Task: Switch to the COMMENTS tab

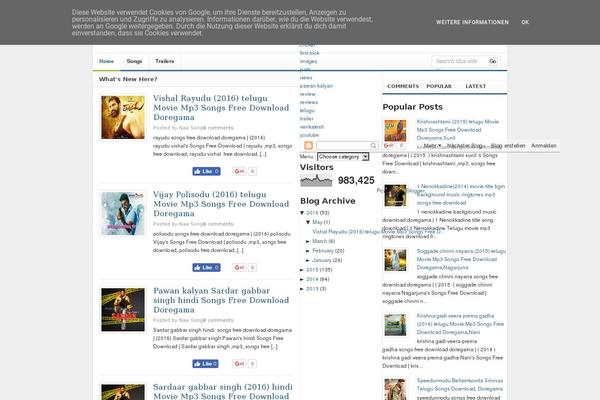Action: 403,87
